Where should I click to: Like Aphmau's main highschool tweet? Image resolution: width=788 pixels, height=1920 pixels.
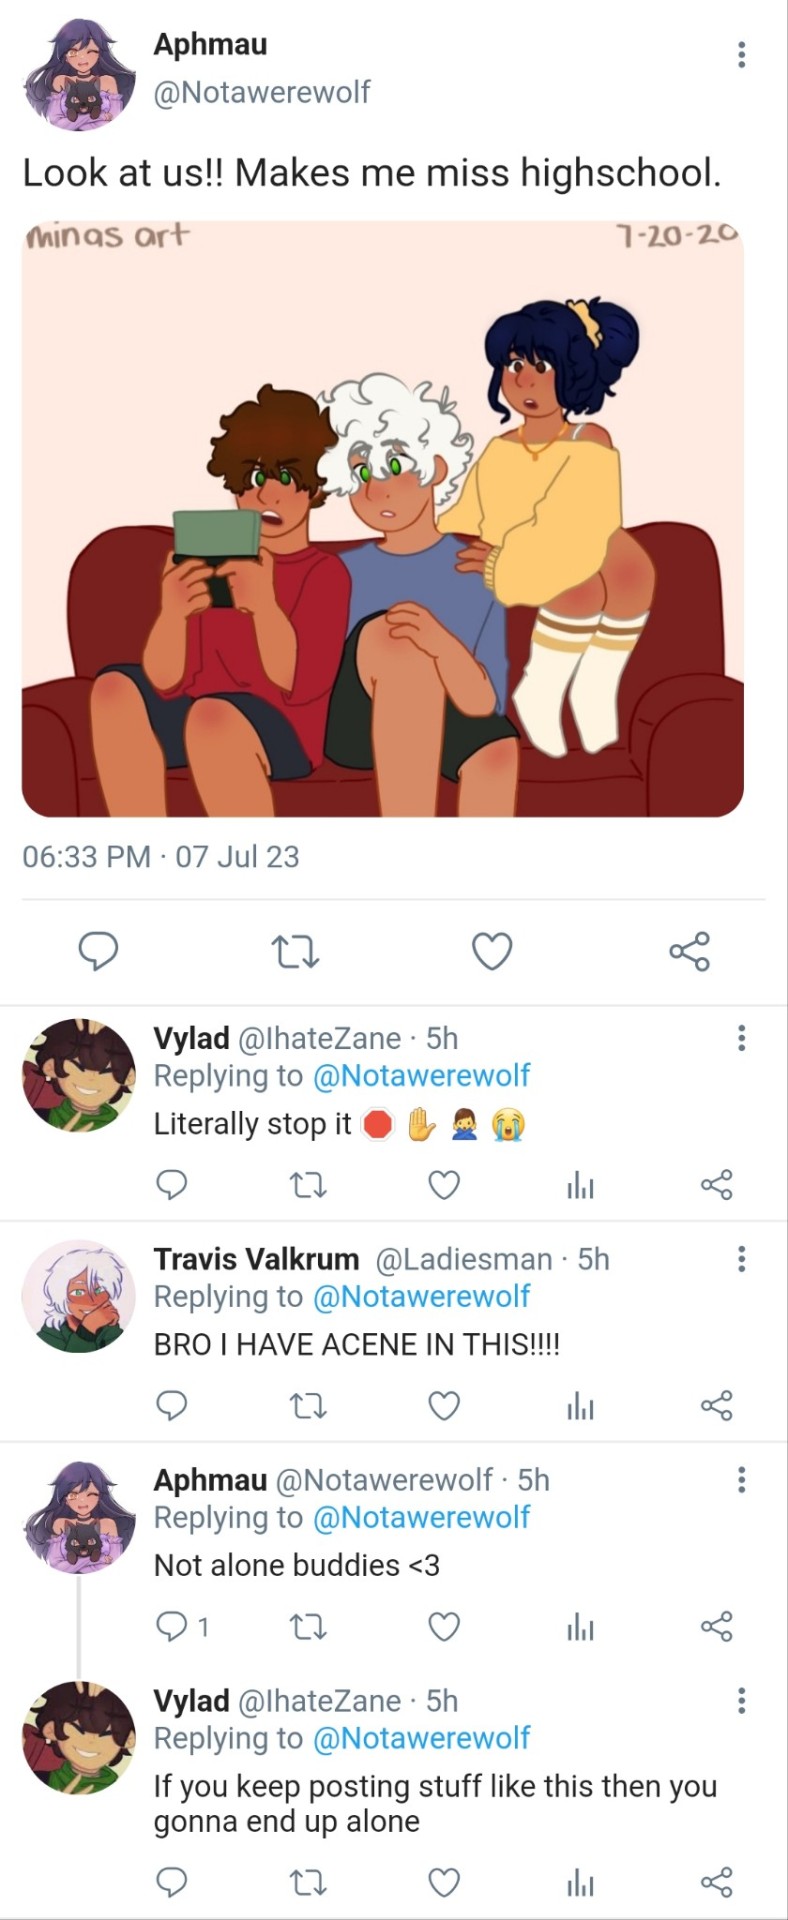click(x=492, y=951)
